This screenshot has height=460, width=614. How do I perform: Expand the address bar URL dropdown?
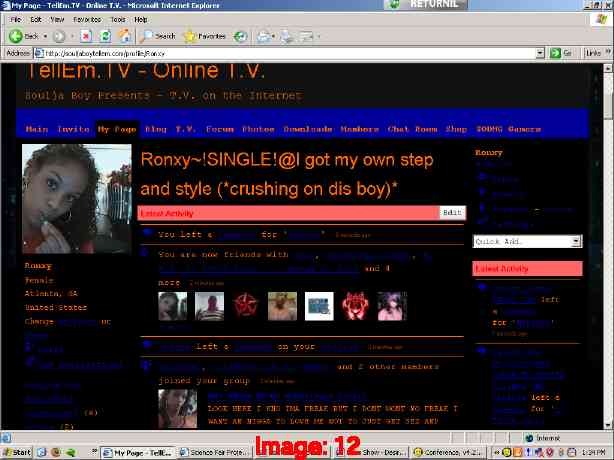(540, 53)
